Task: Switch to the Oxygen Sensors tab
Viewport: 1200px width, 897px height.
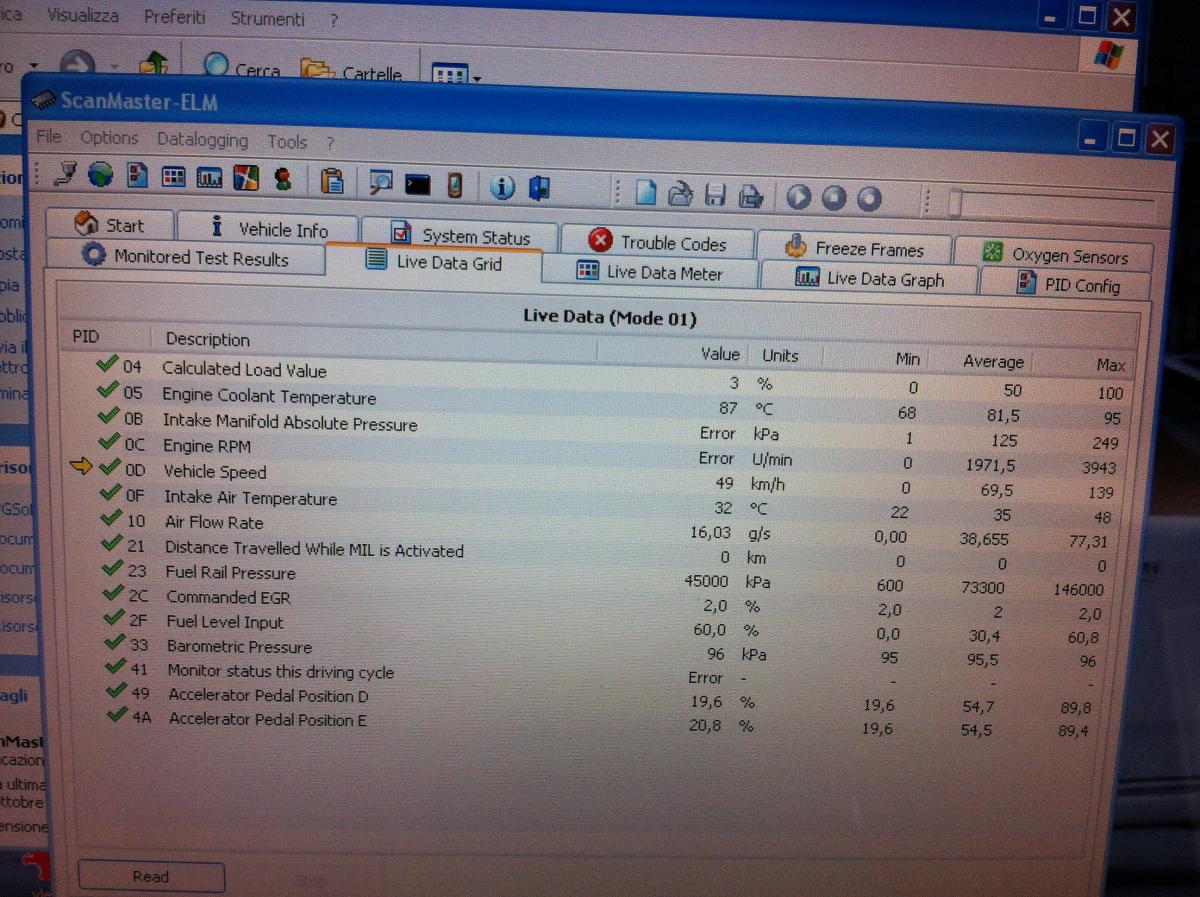Action: click(1054, 254)
